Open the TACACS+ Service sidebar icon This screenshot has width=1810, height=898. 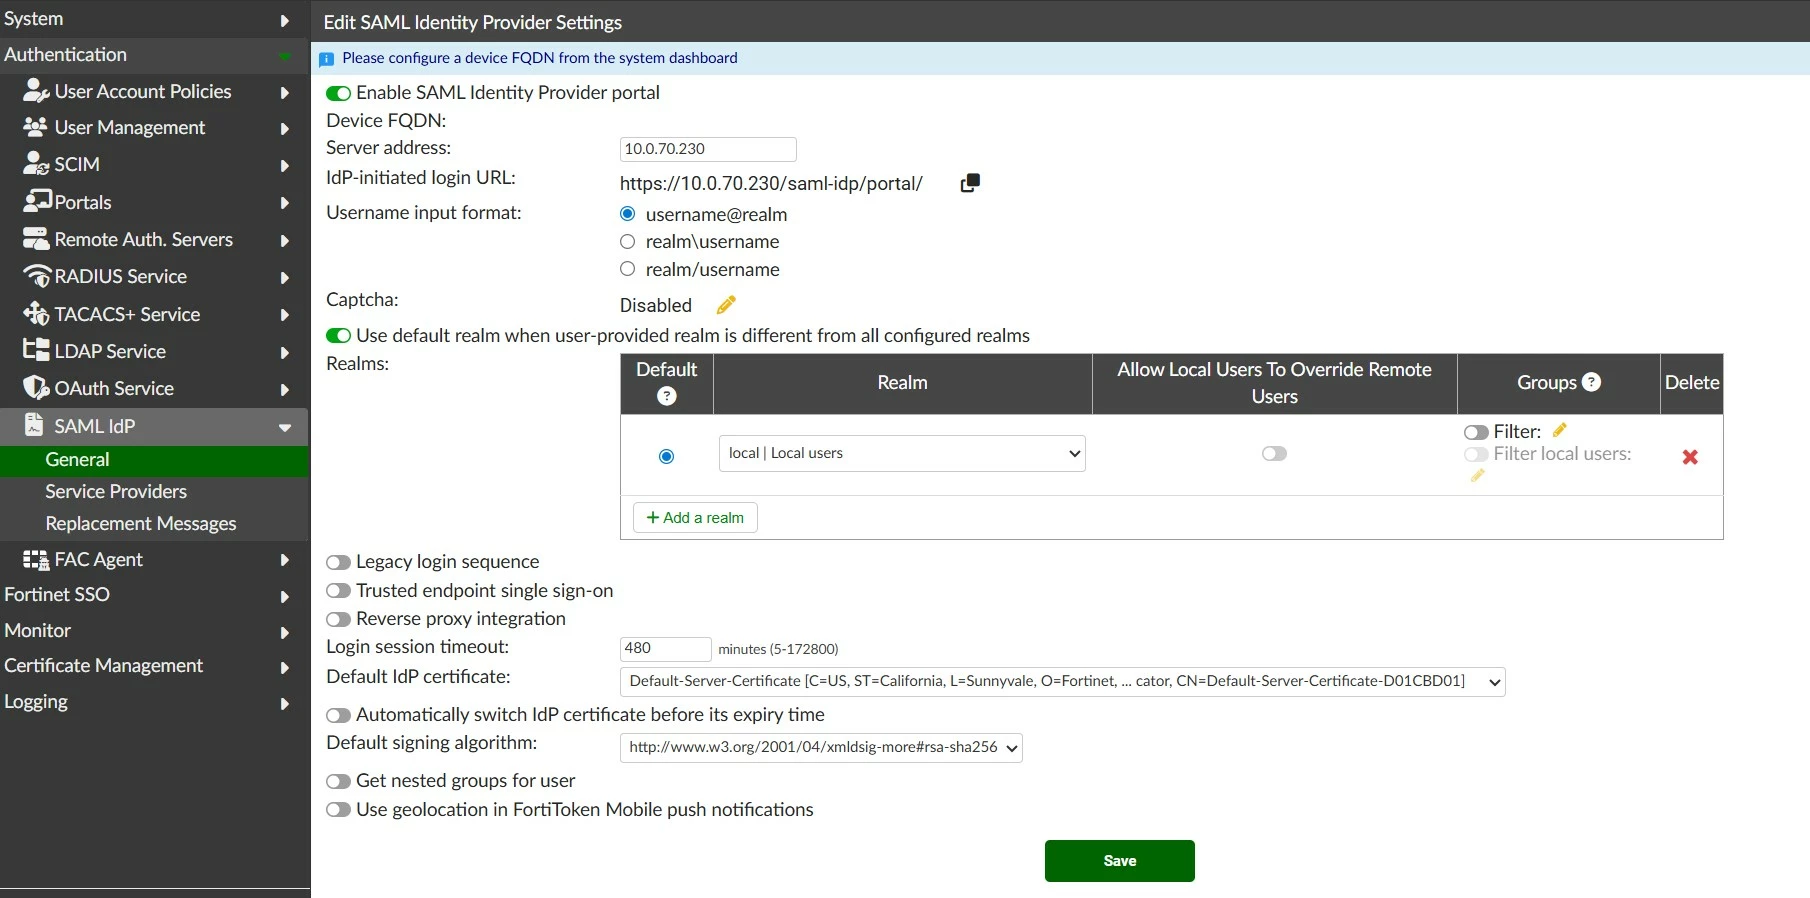(37, 314)
